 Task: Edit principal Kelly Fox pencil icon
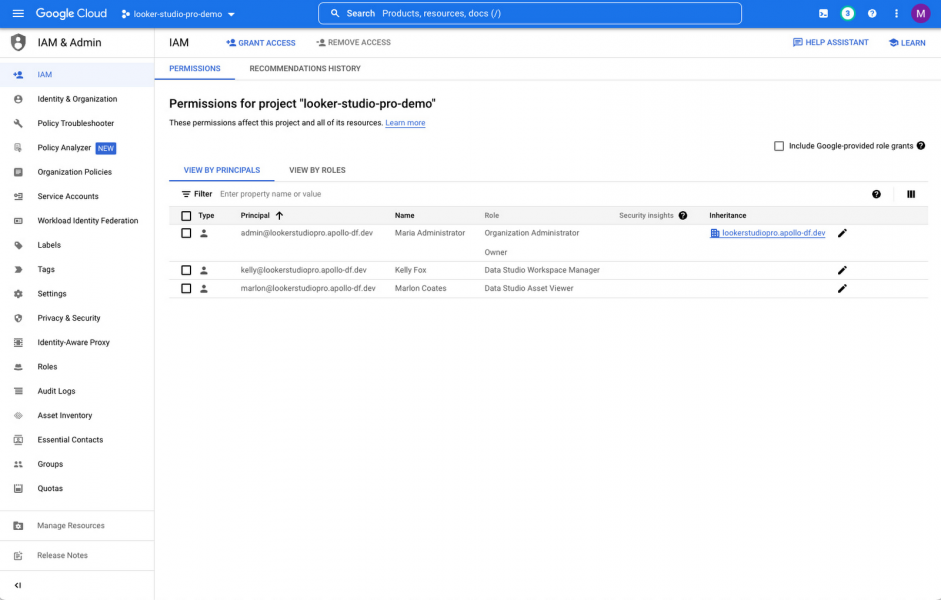tap(842, 270)
